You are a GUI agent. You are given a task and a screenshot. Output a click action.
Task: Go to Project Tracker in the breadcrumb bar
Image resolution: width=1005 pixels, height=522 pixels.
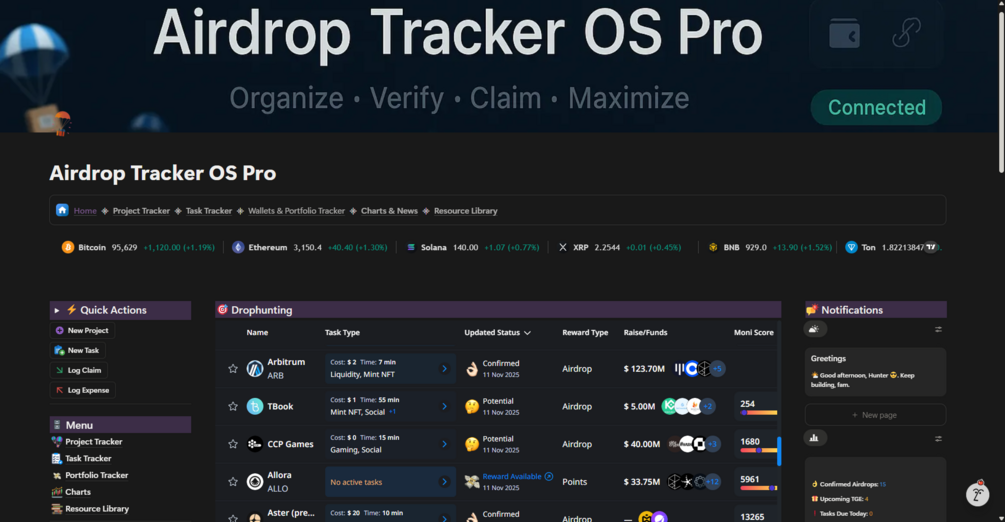point(141,210)
